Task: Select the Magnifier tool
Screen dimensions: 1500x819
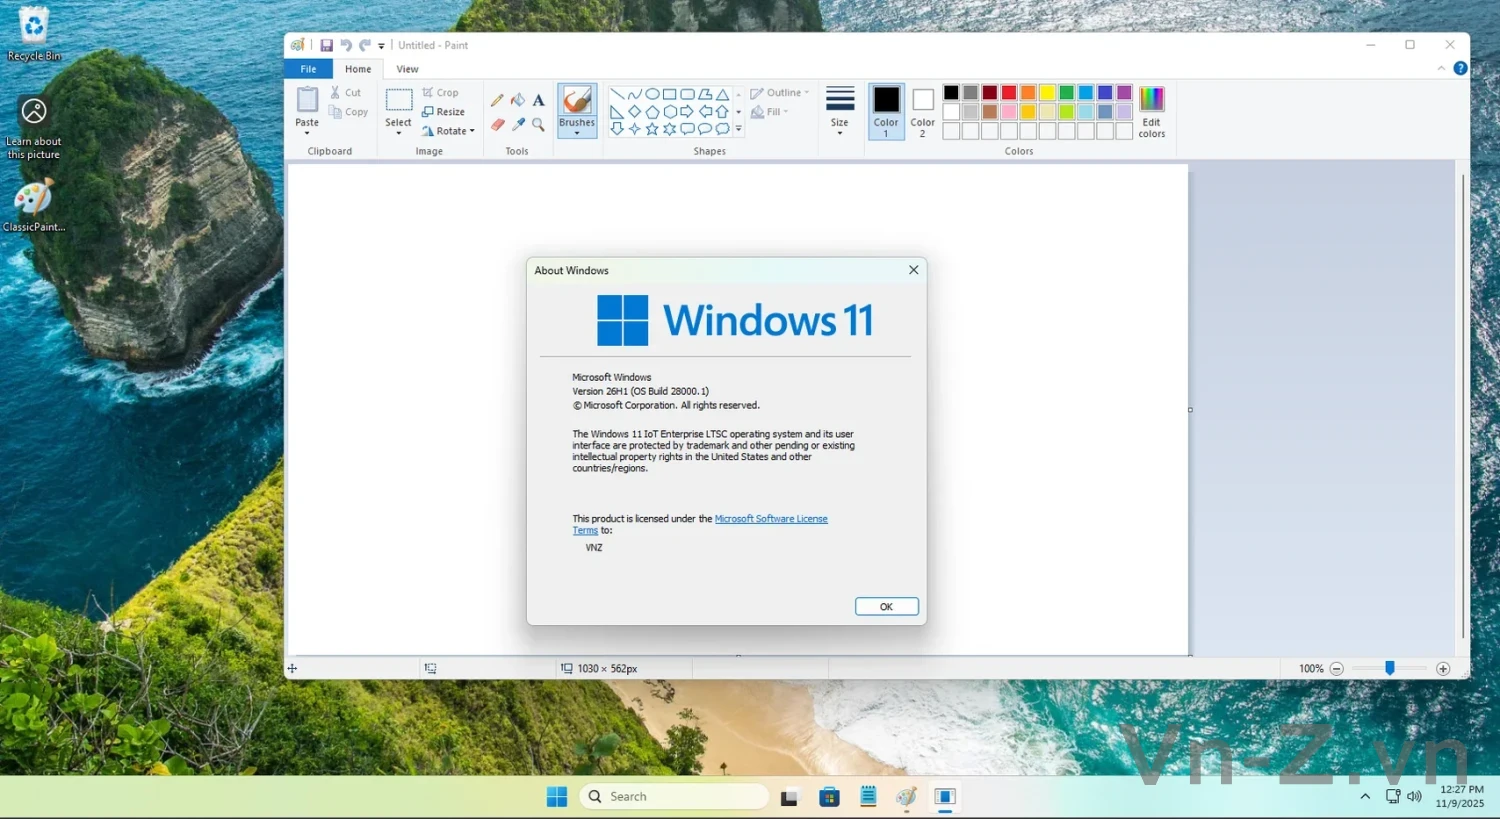Action: click(538, 125)
